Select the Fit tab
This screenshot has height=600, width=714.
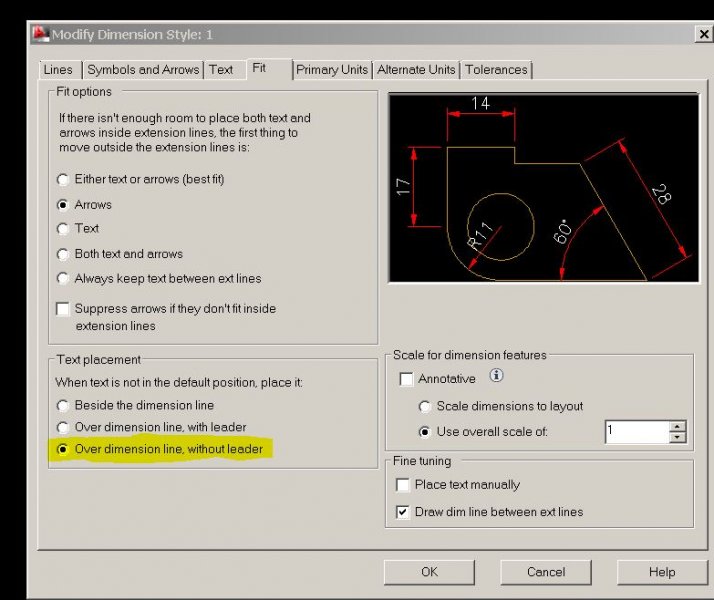269,68
